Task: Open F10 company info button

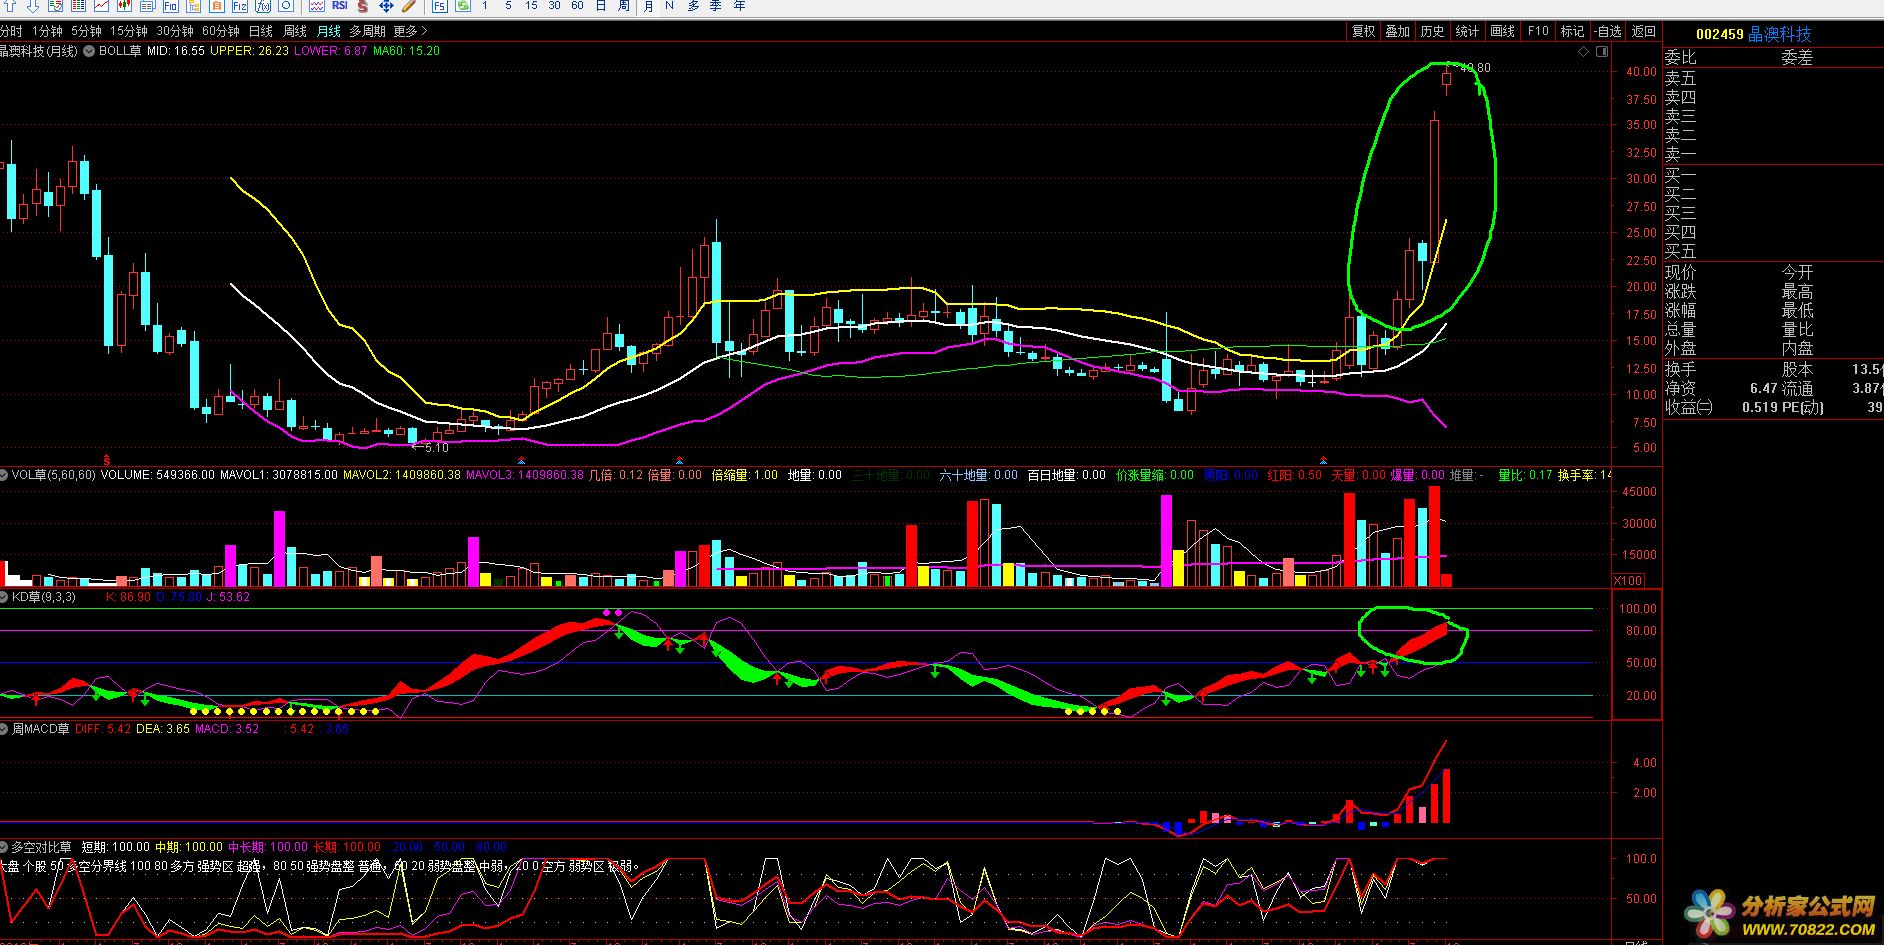Action: pyautogui.click(x=1538, y=31)
